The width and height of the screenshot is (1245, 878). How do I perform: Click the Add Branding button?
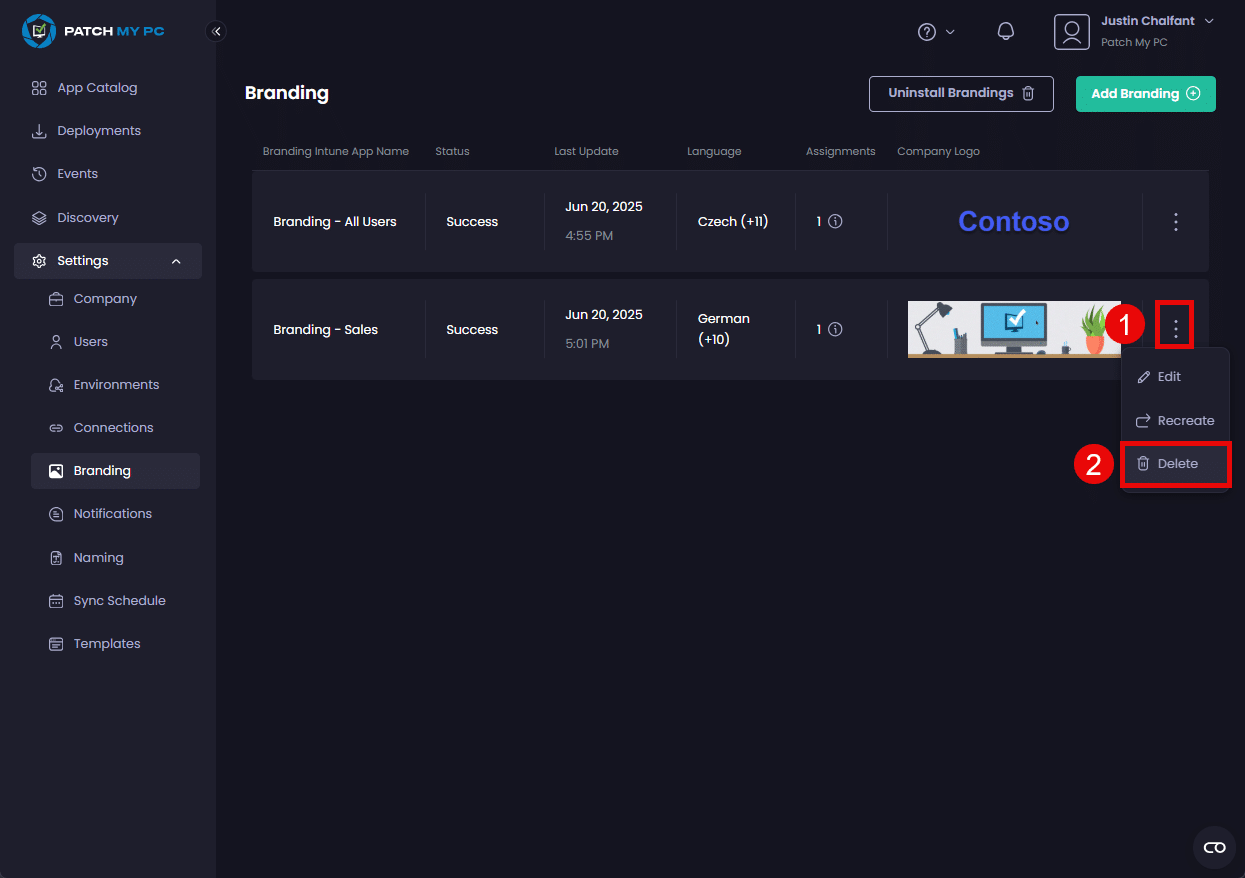[x=1145, y=94]
